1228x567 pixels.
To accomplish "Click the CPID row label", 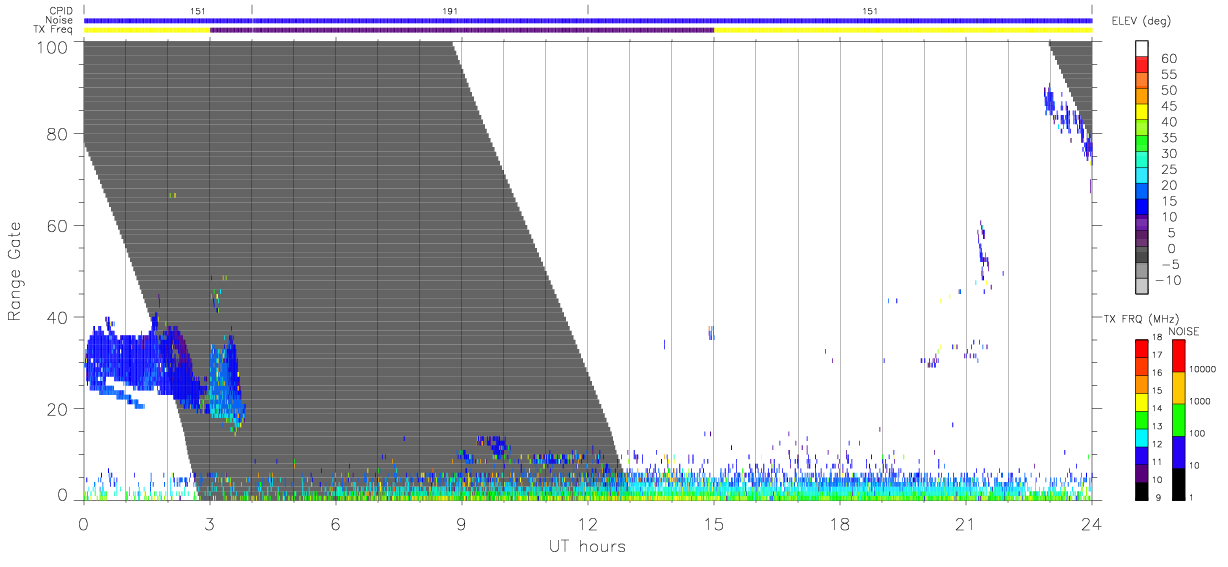I will click(x=61, y=10).
